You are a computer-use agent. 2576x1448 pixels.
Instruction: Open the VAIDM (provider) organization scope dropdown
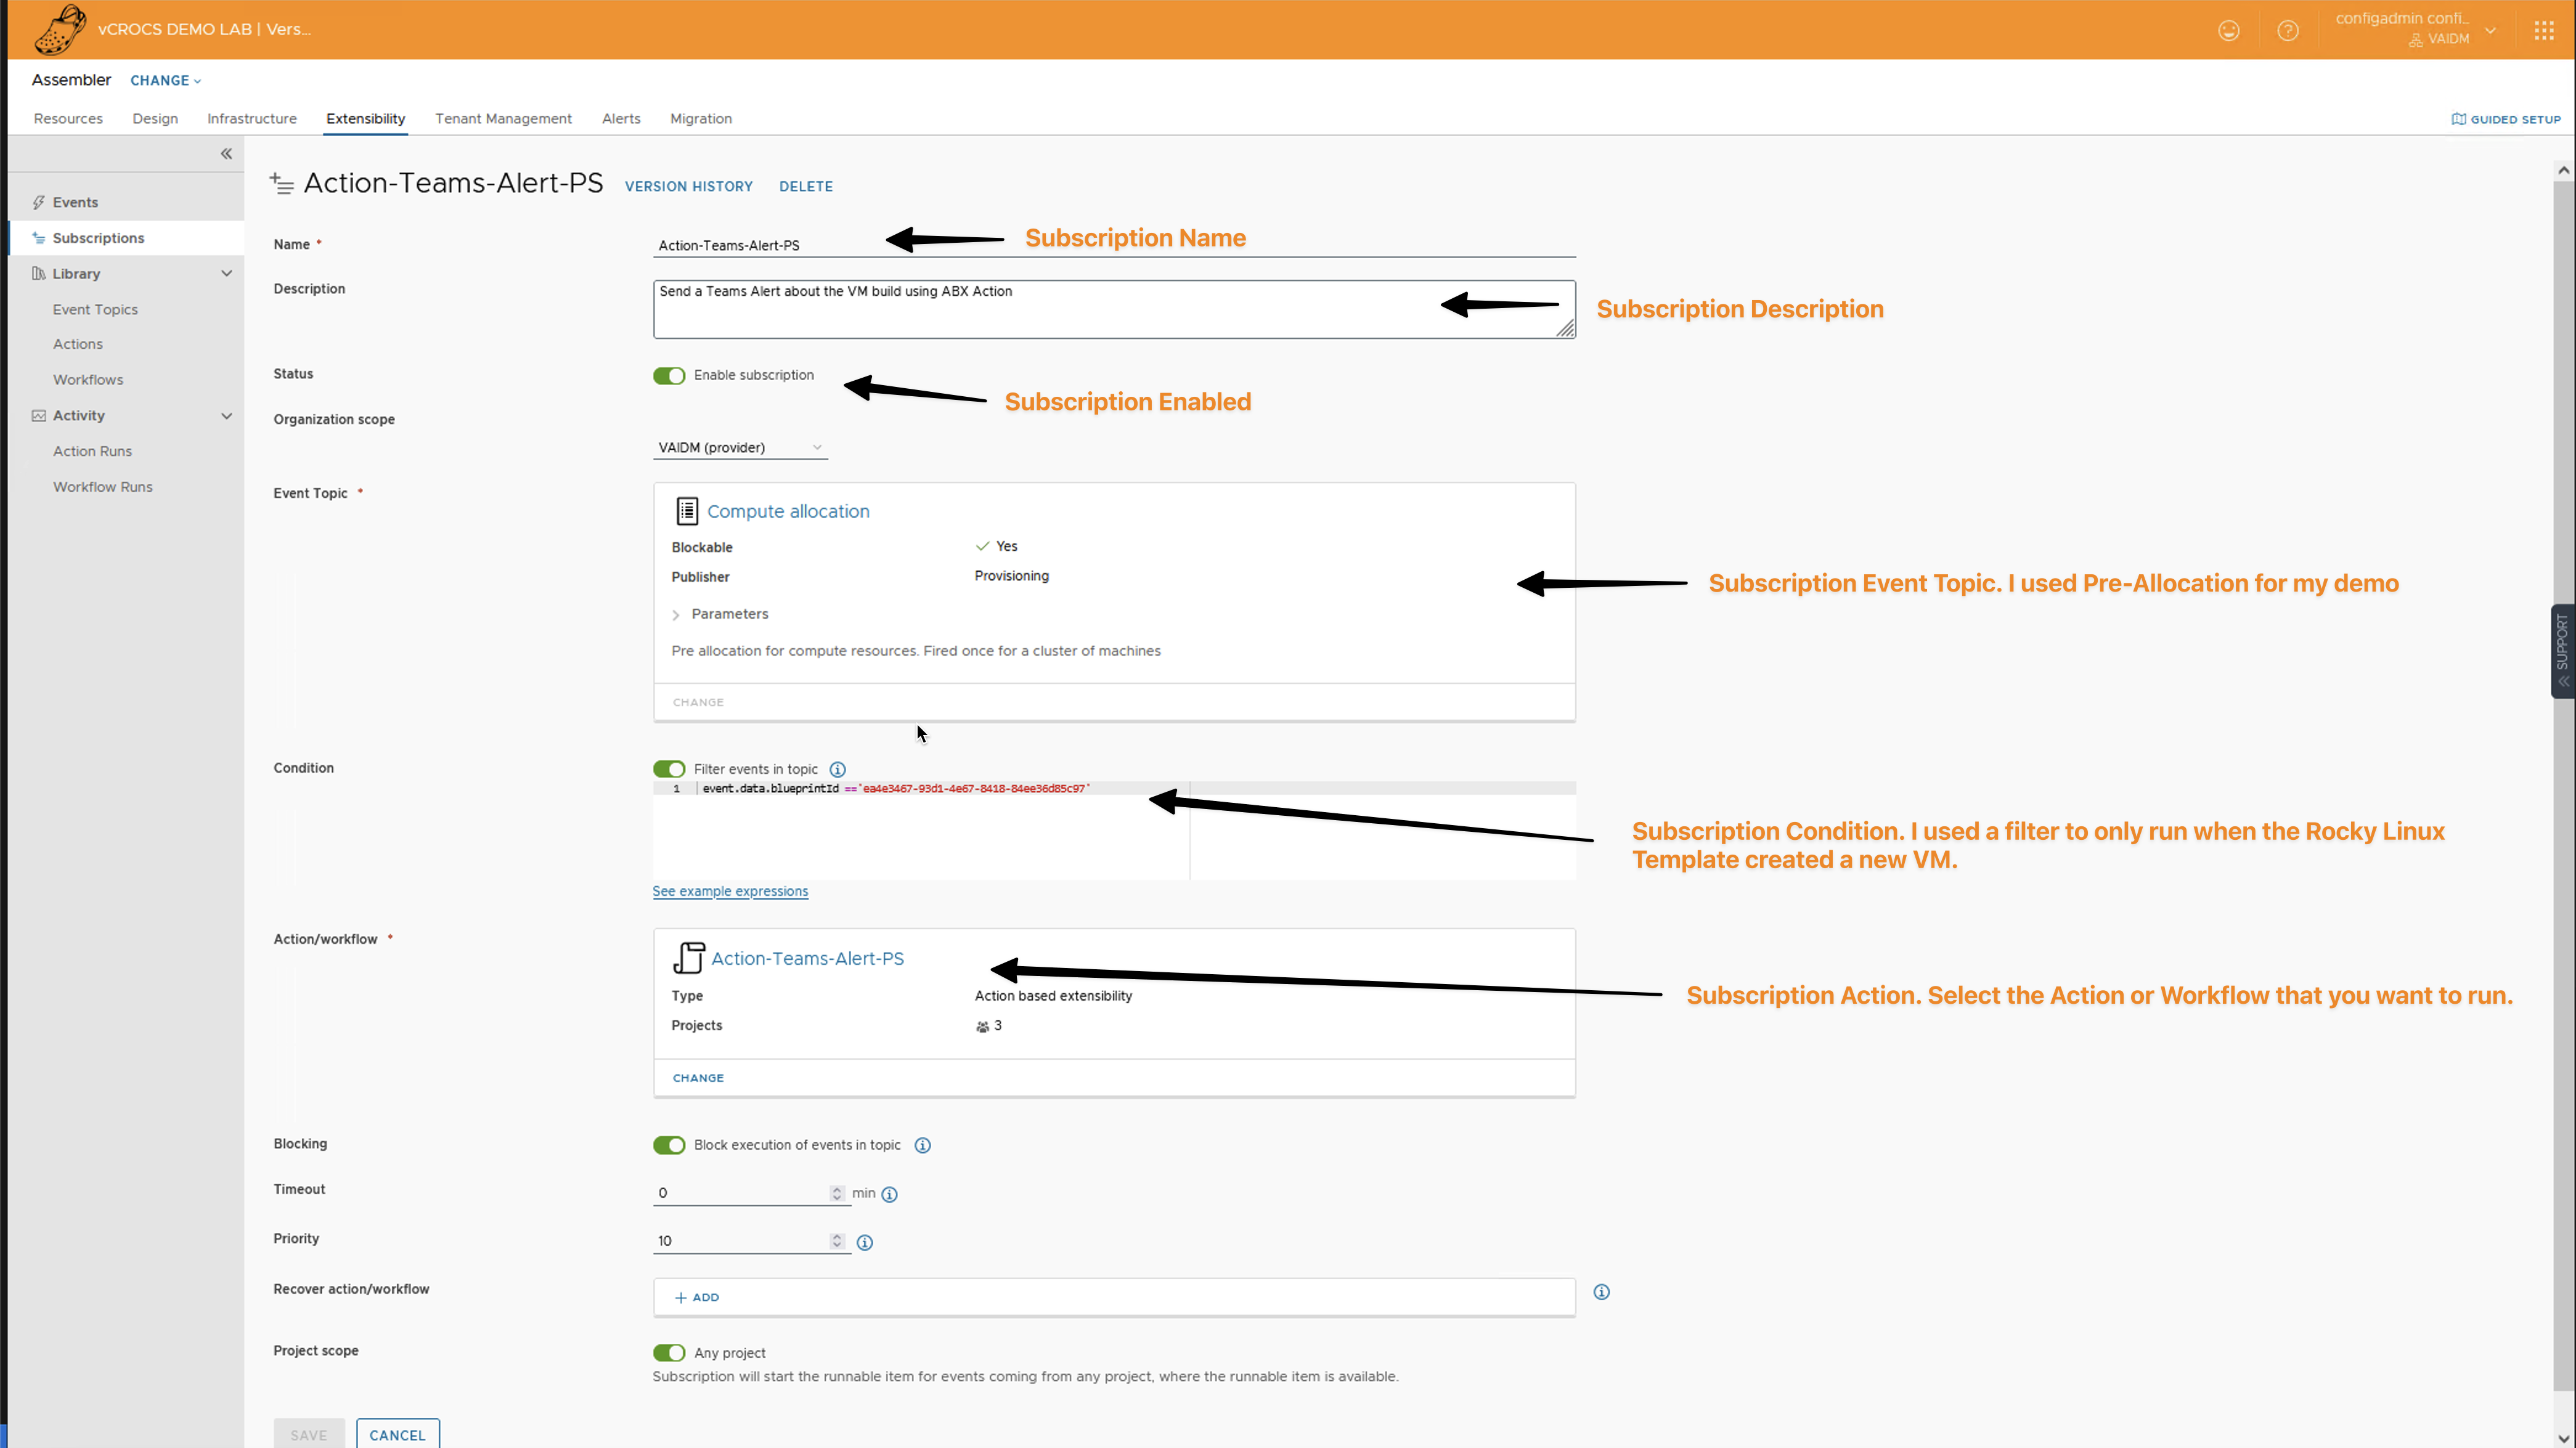pyautogui.click(x=740, y=447)
